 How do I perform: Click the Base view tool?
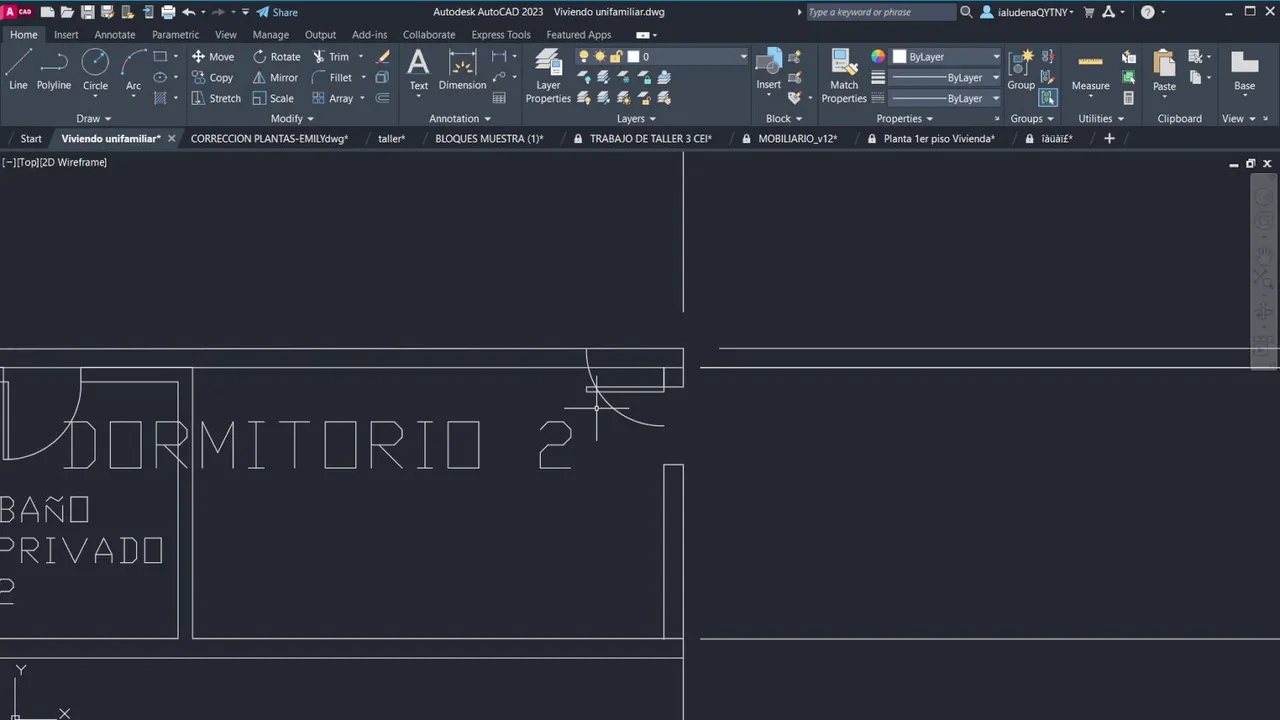tap(1244, 70)
